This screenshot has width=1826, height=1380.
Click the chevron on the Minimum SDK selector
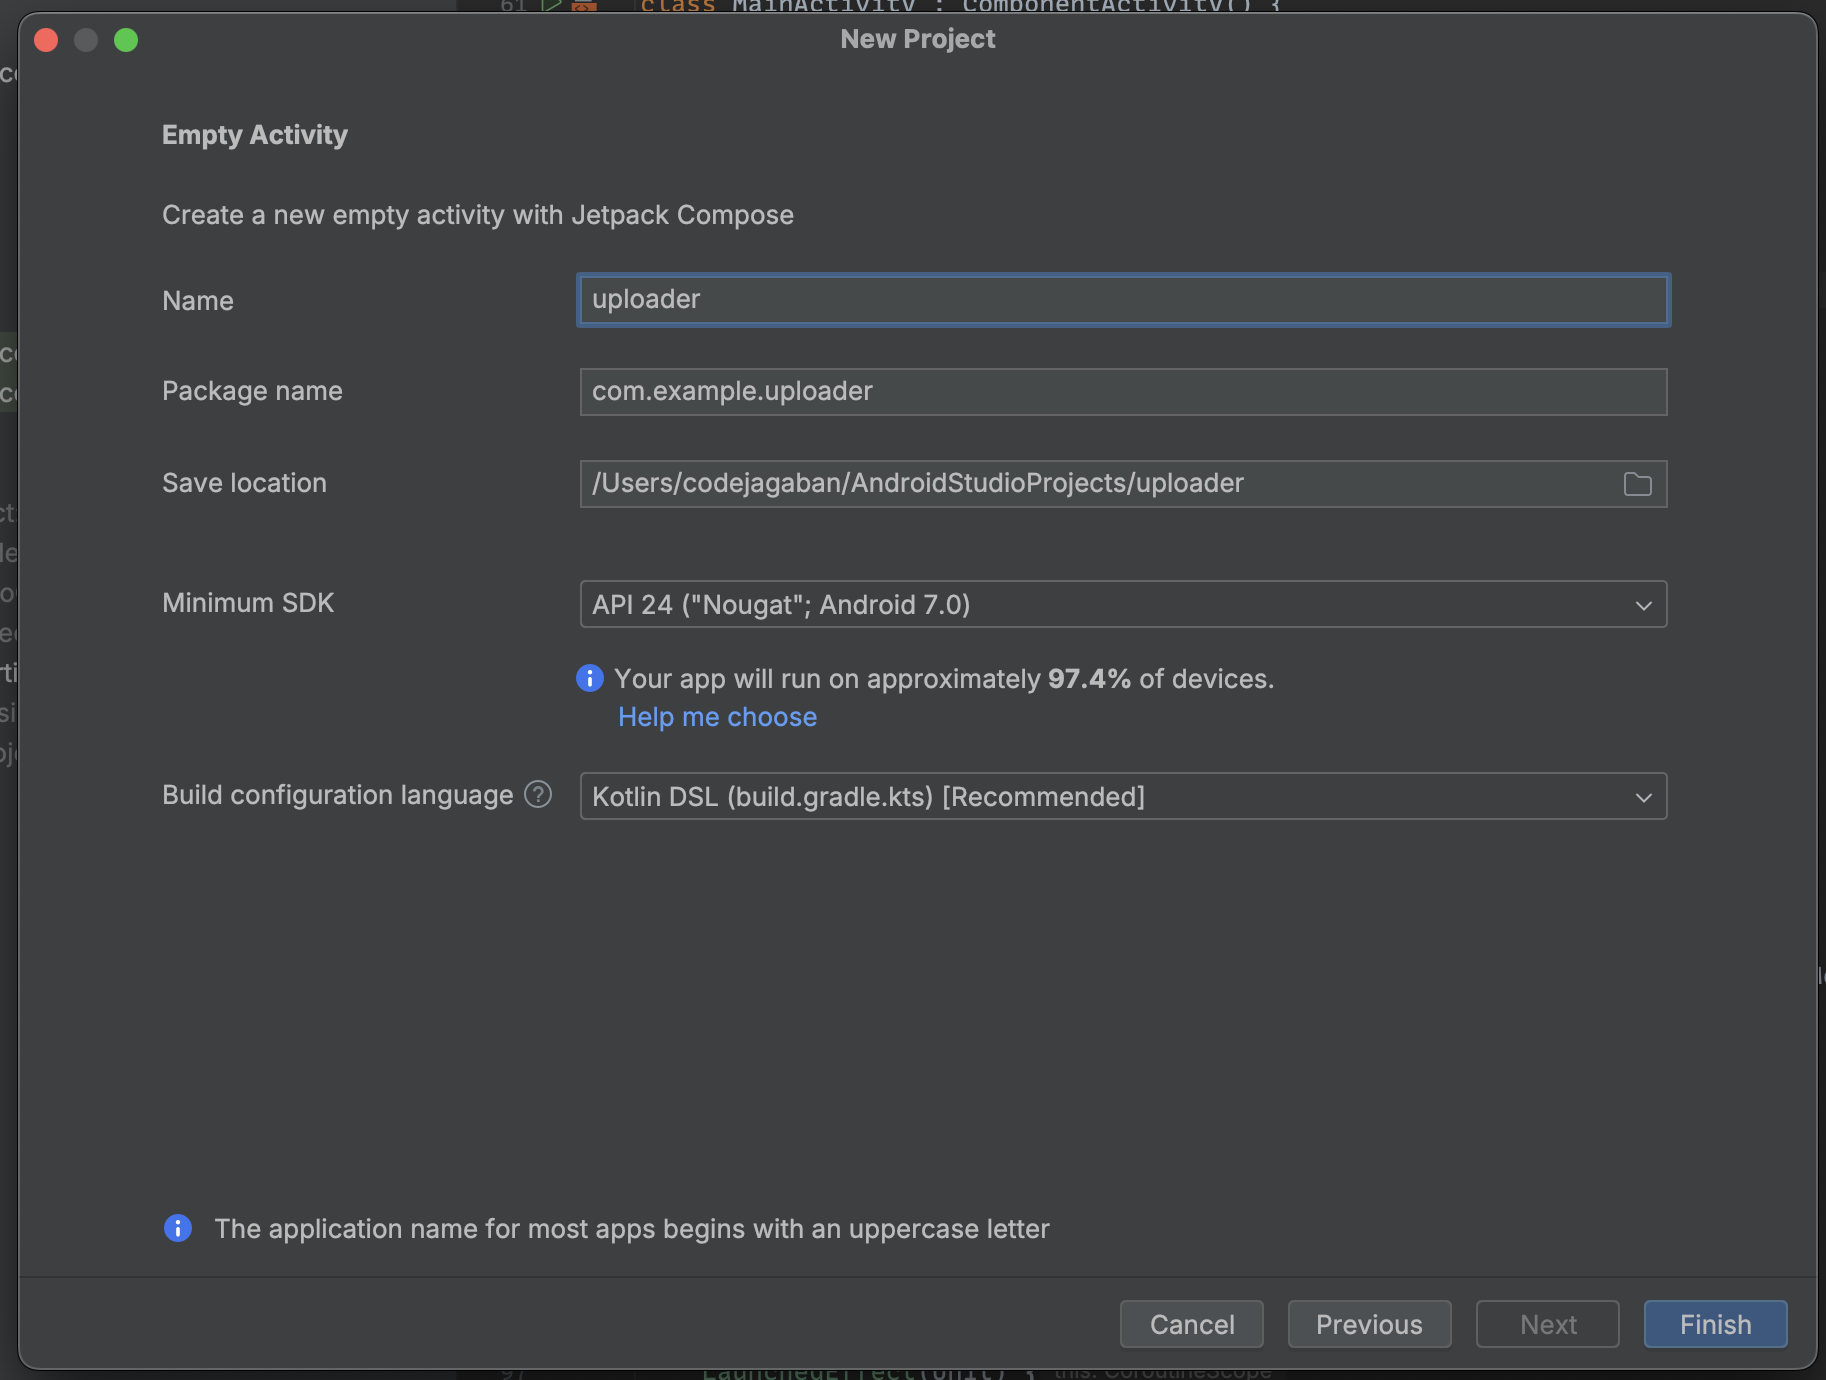1643,604
